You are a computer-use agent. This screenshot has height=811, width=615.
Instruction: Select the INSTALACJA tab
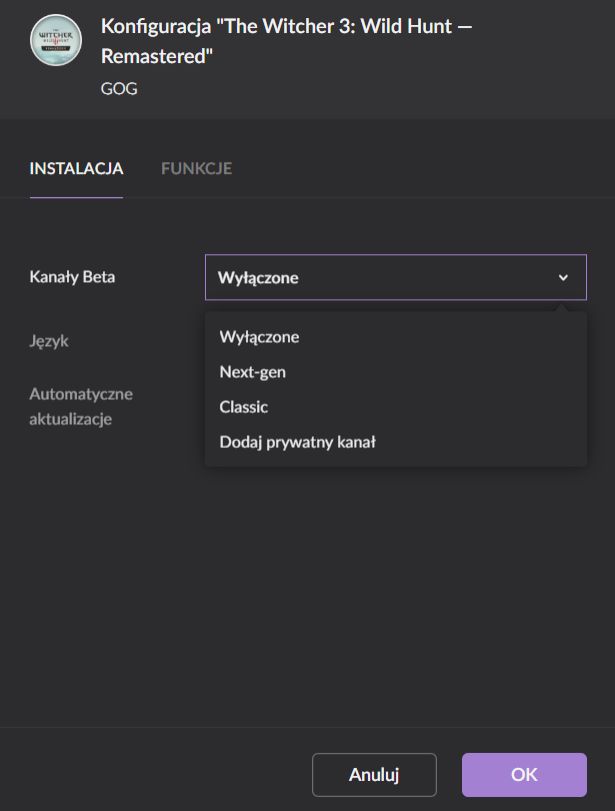pos(76,169)
